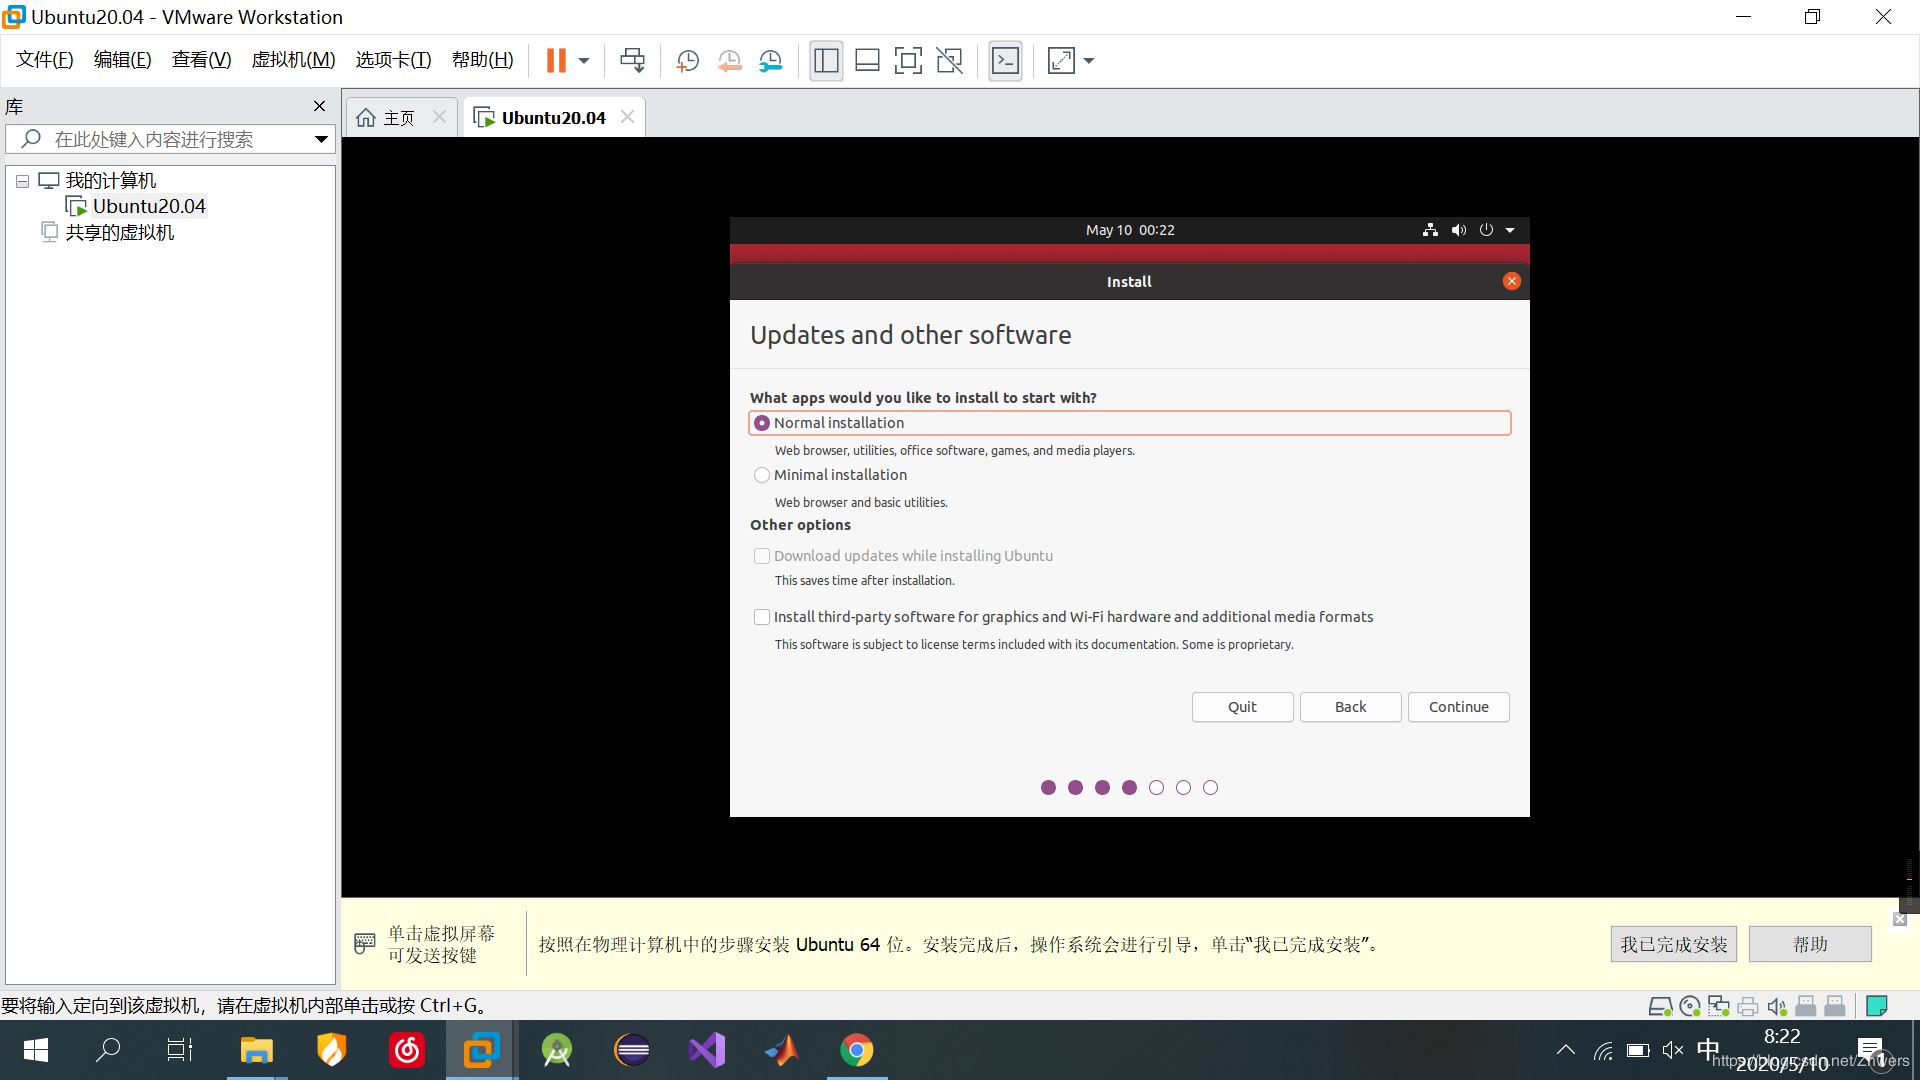Open the pause button dropdown arrow
Viewport: 1920px width, 1080px height.
click(x=584, y=61)
